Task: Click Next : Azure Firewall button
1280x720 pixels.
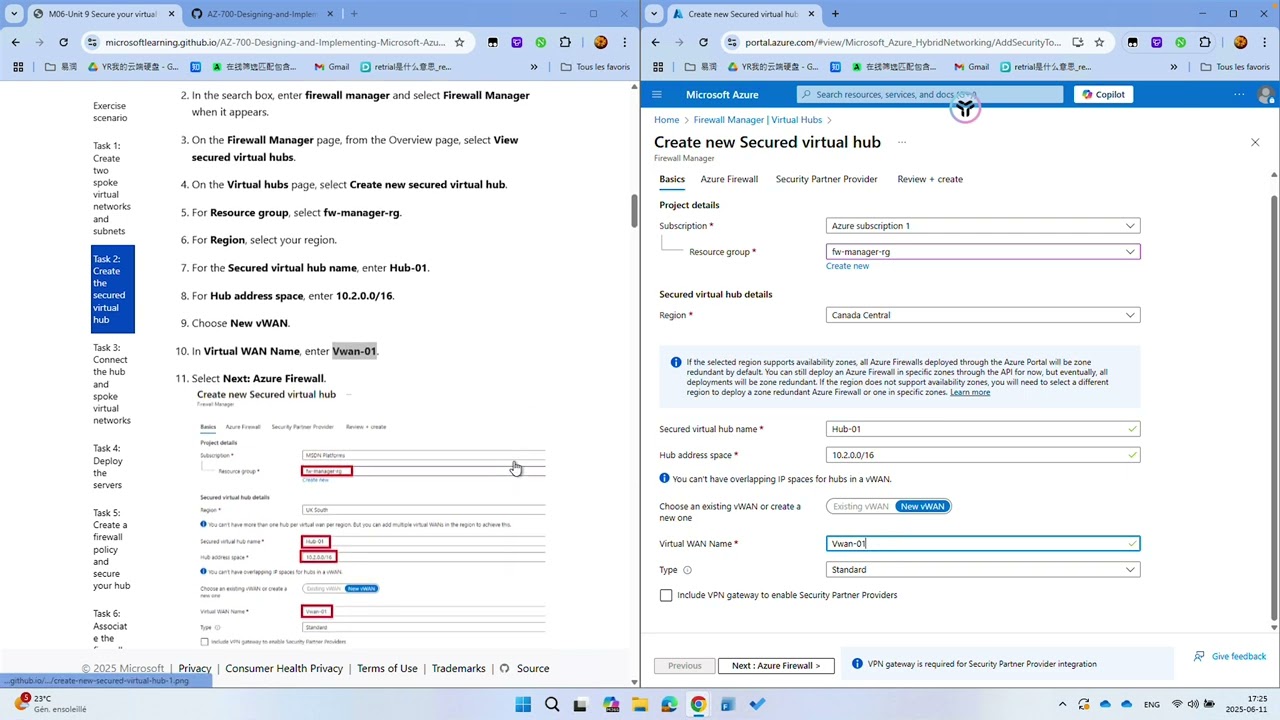Action: [x=776, y=666]
